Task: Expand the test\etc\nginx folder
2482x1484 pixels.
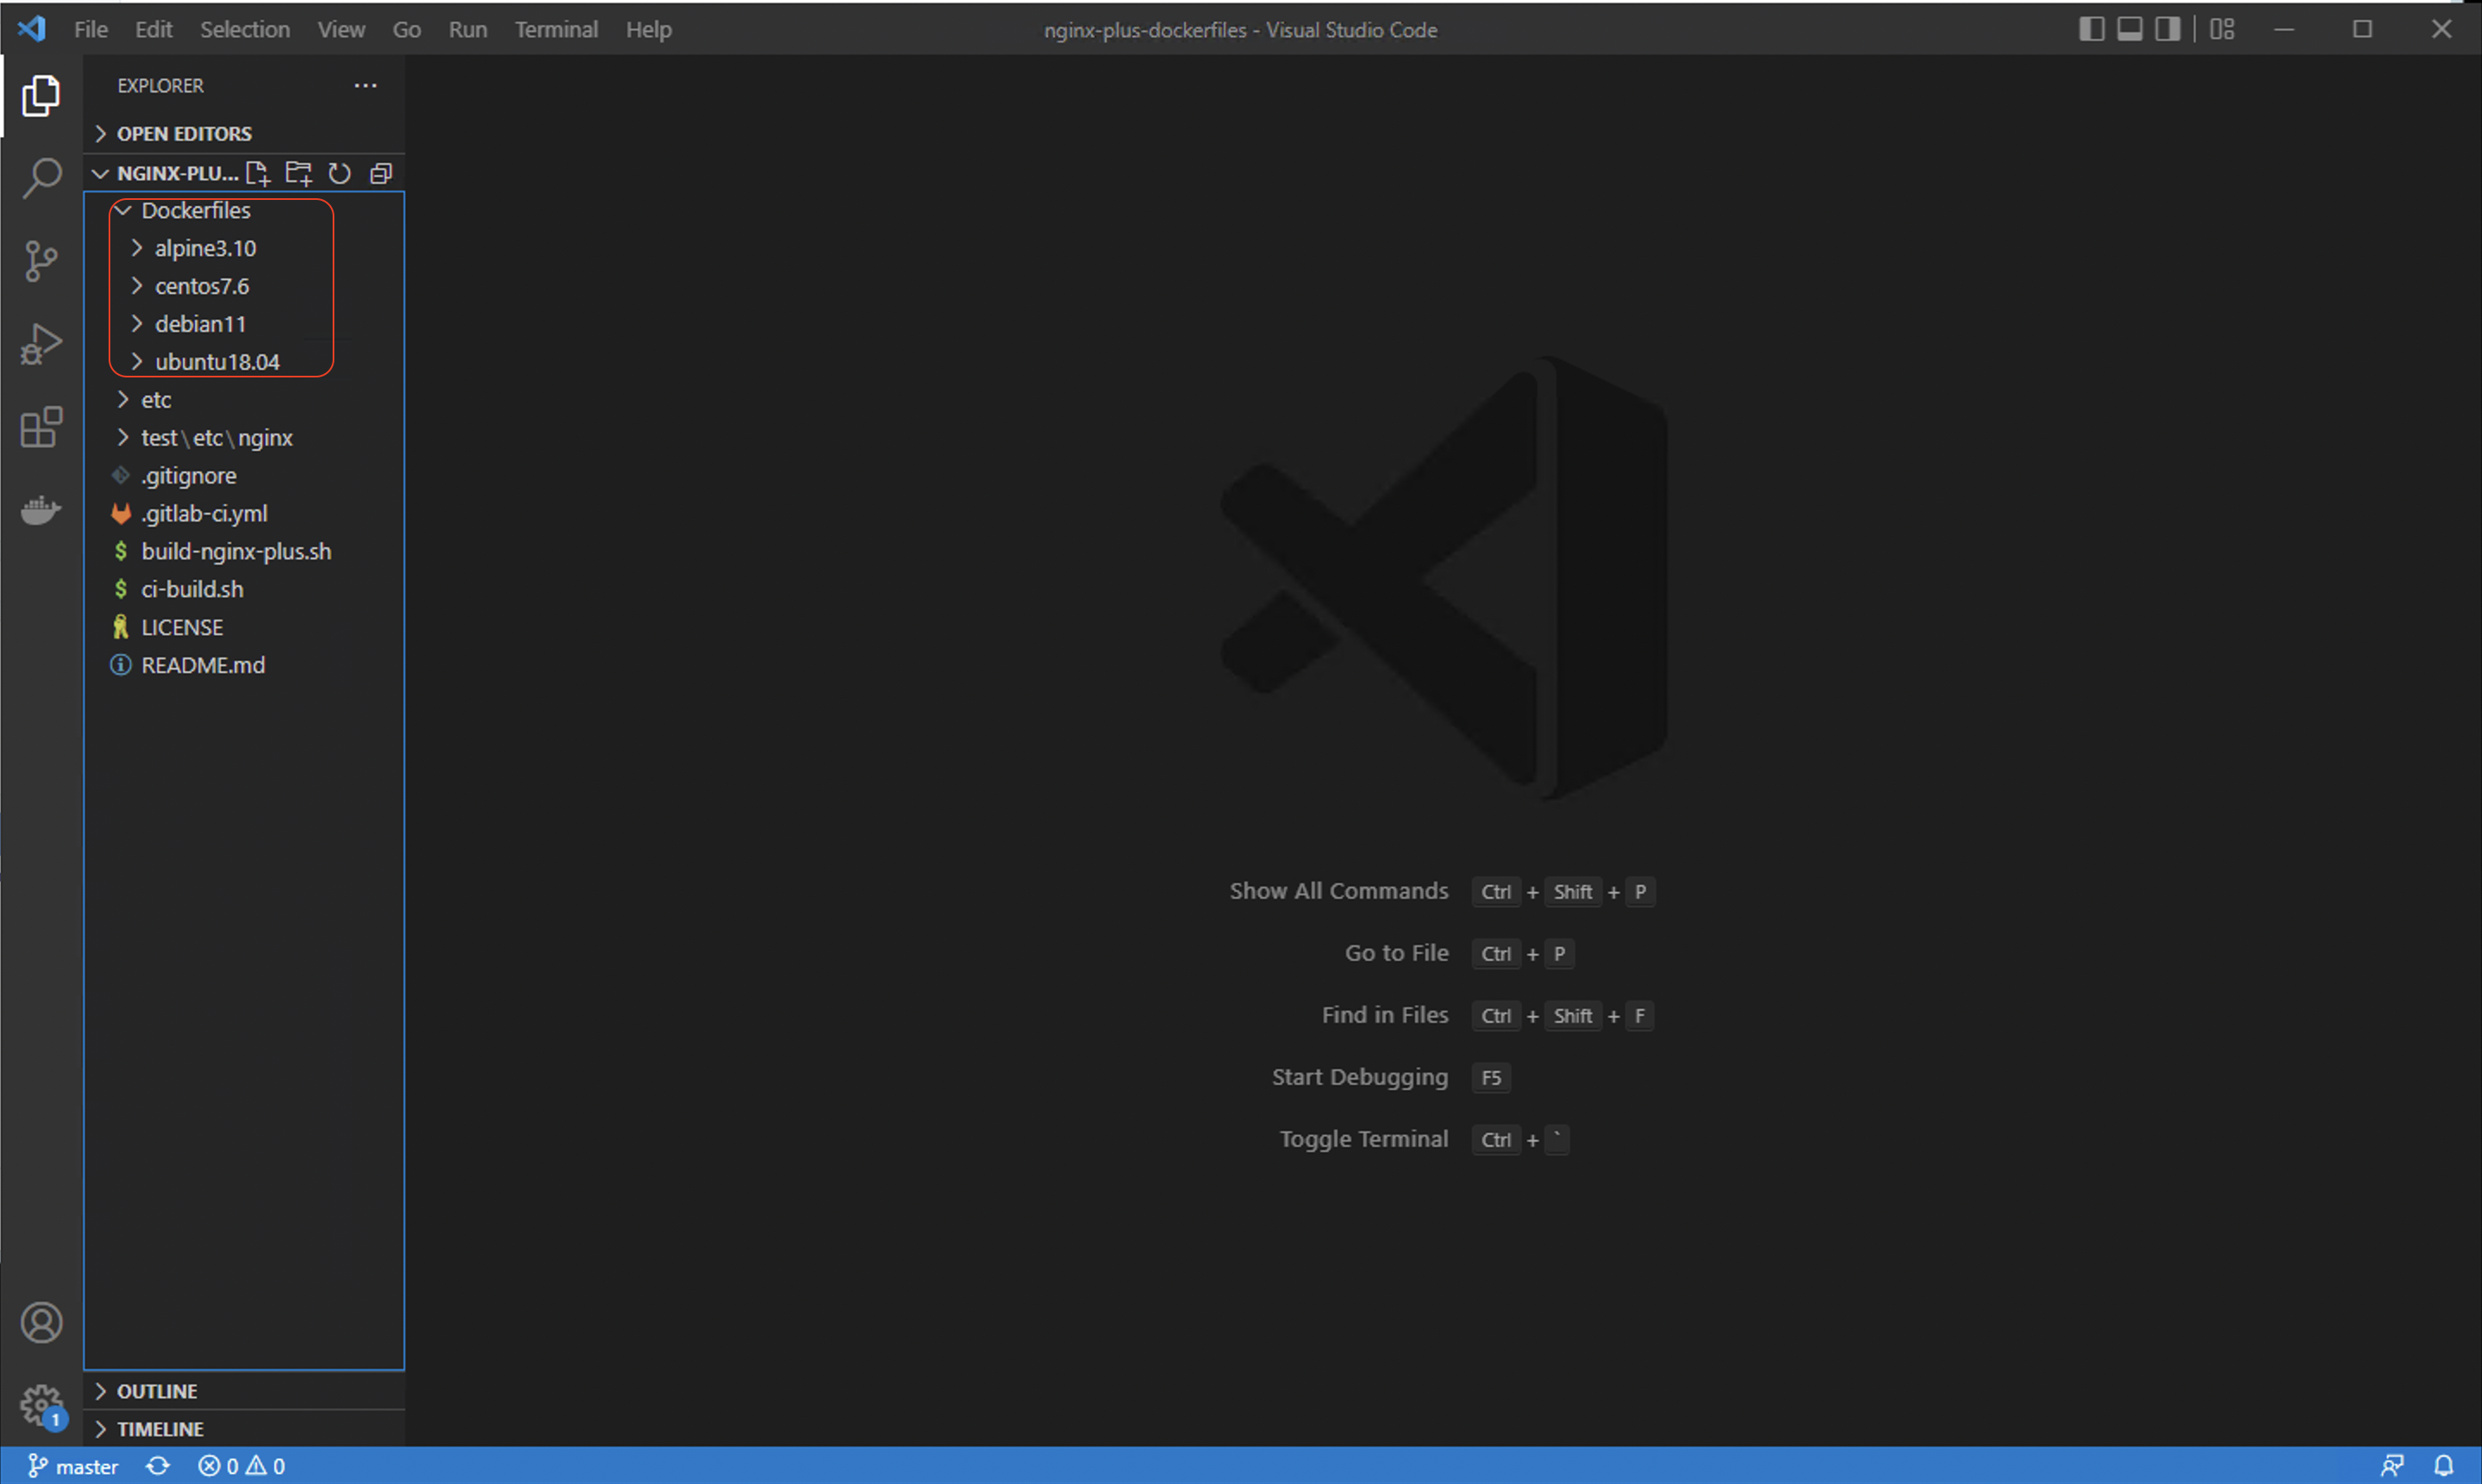Action: pos(244,439)
